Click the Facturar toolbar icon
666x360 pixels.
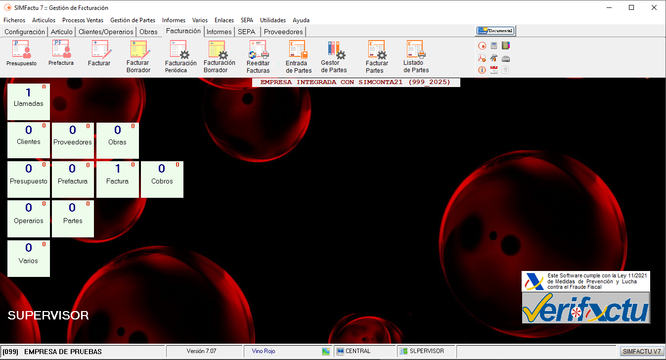click(99, 53)
